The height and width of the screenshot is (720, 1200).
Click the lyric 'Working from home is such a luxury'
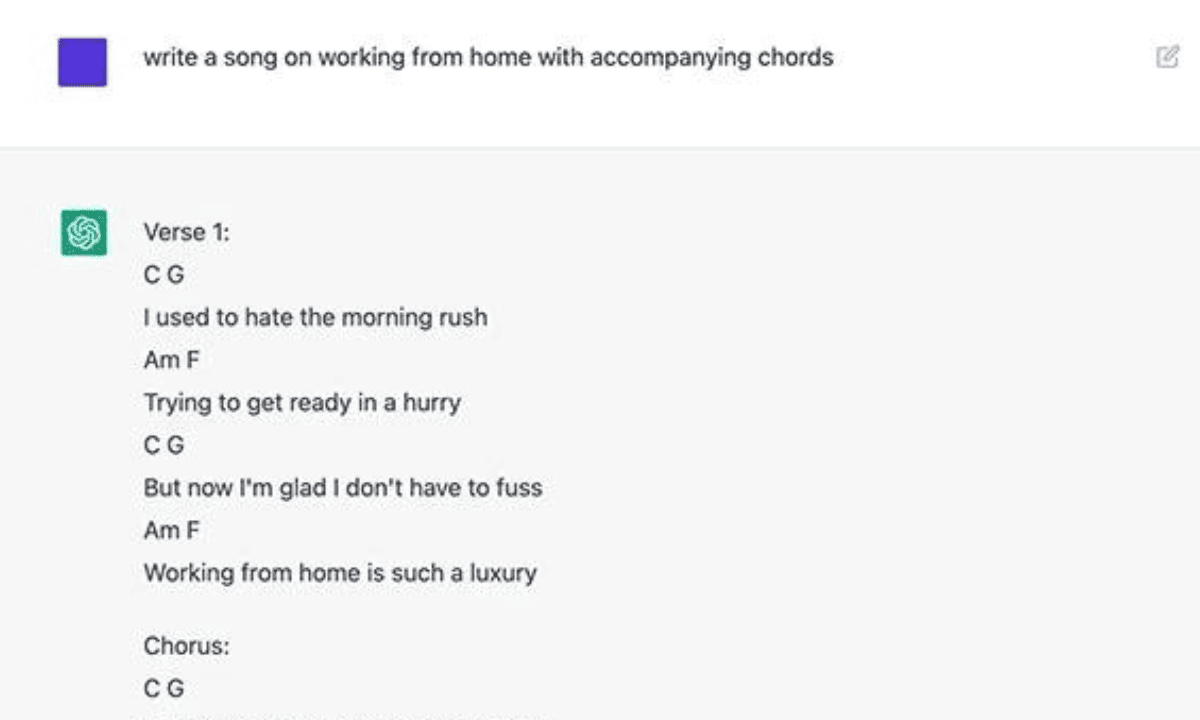340,573
